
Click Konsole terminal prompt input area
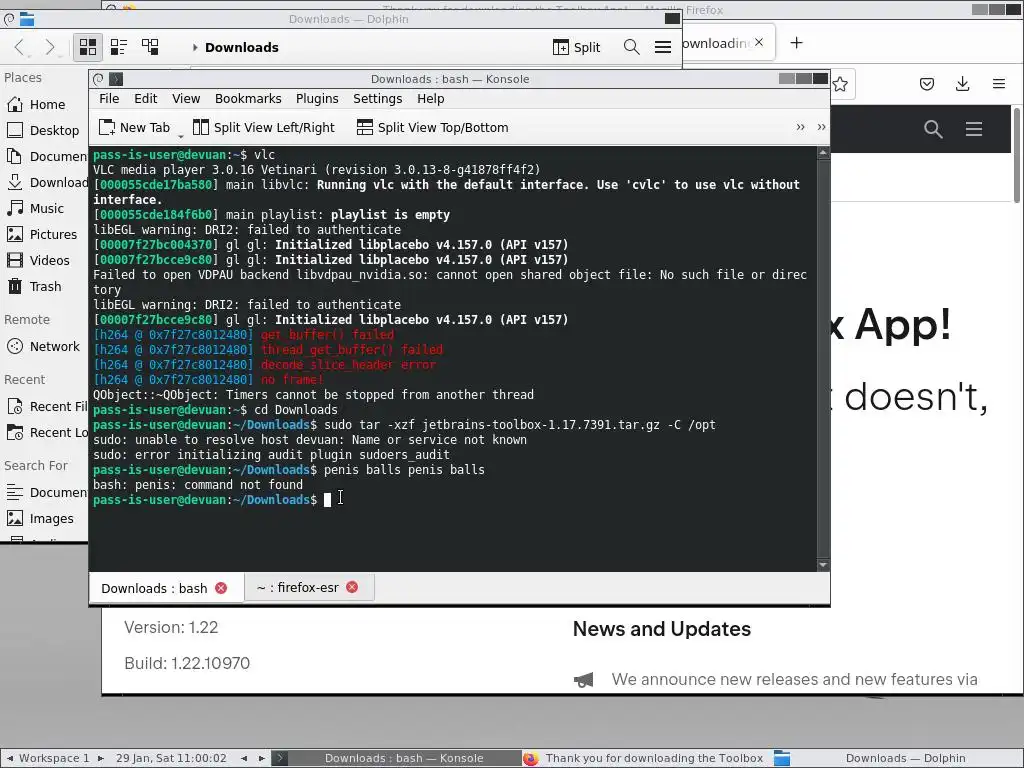[x=328, y=500]
